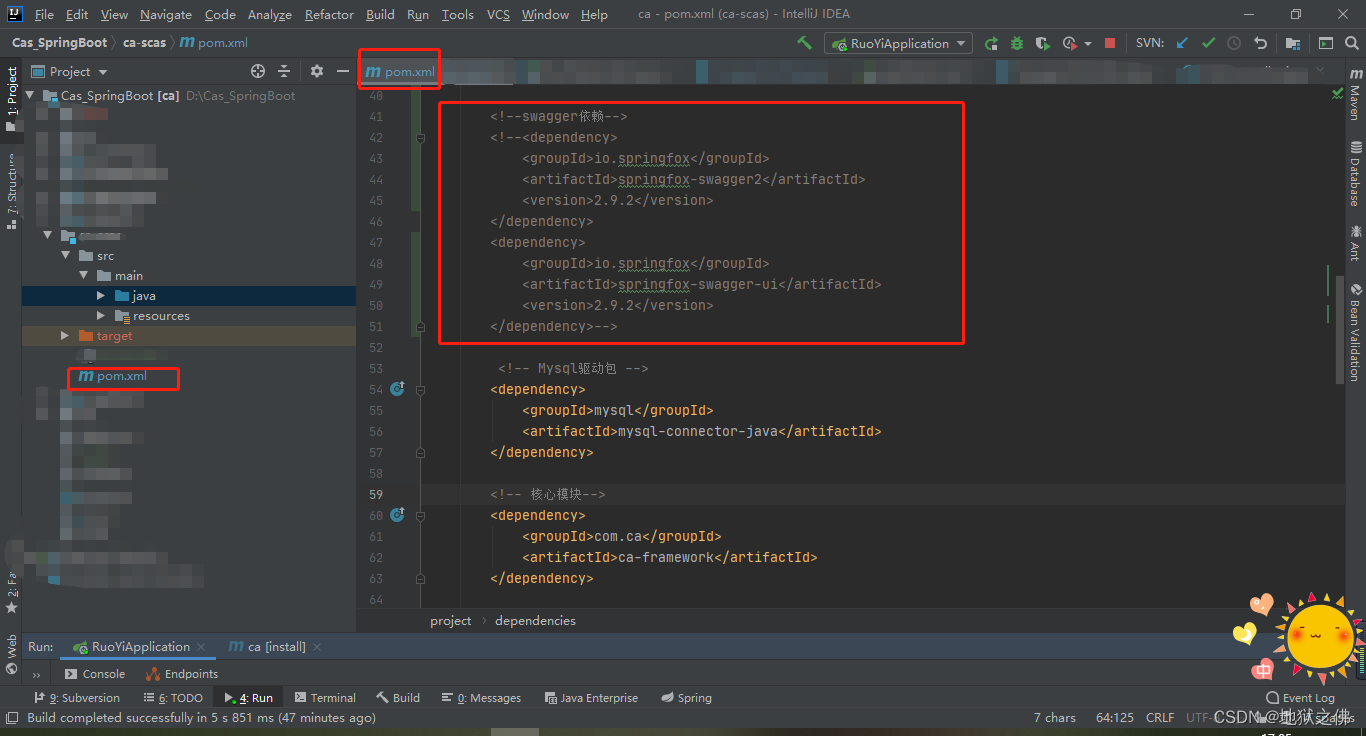
Task: Show SVN history clock icon
Action: tap(1234, 43)
